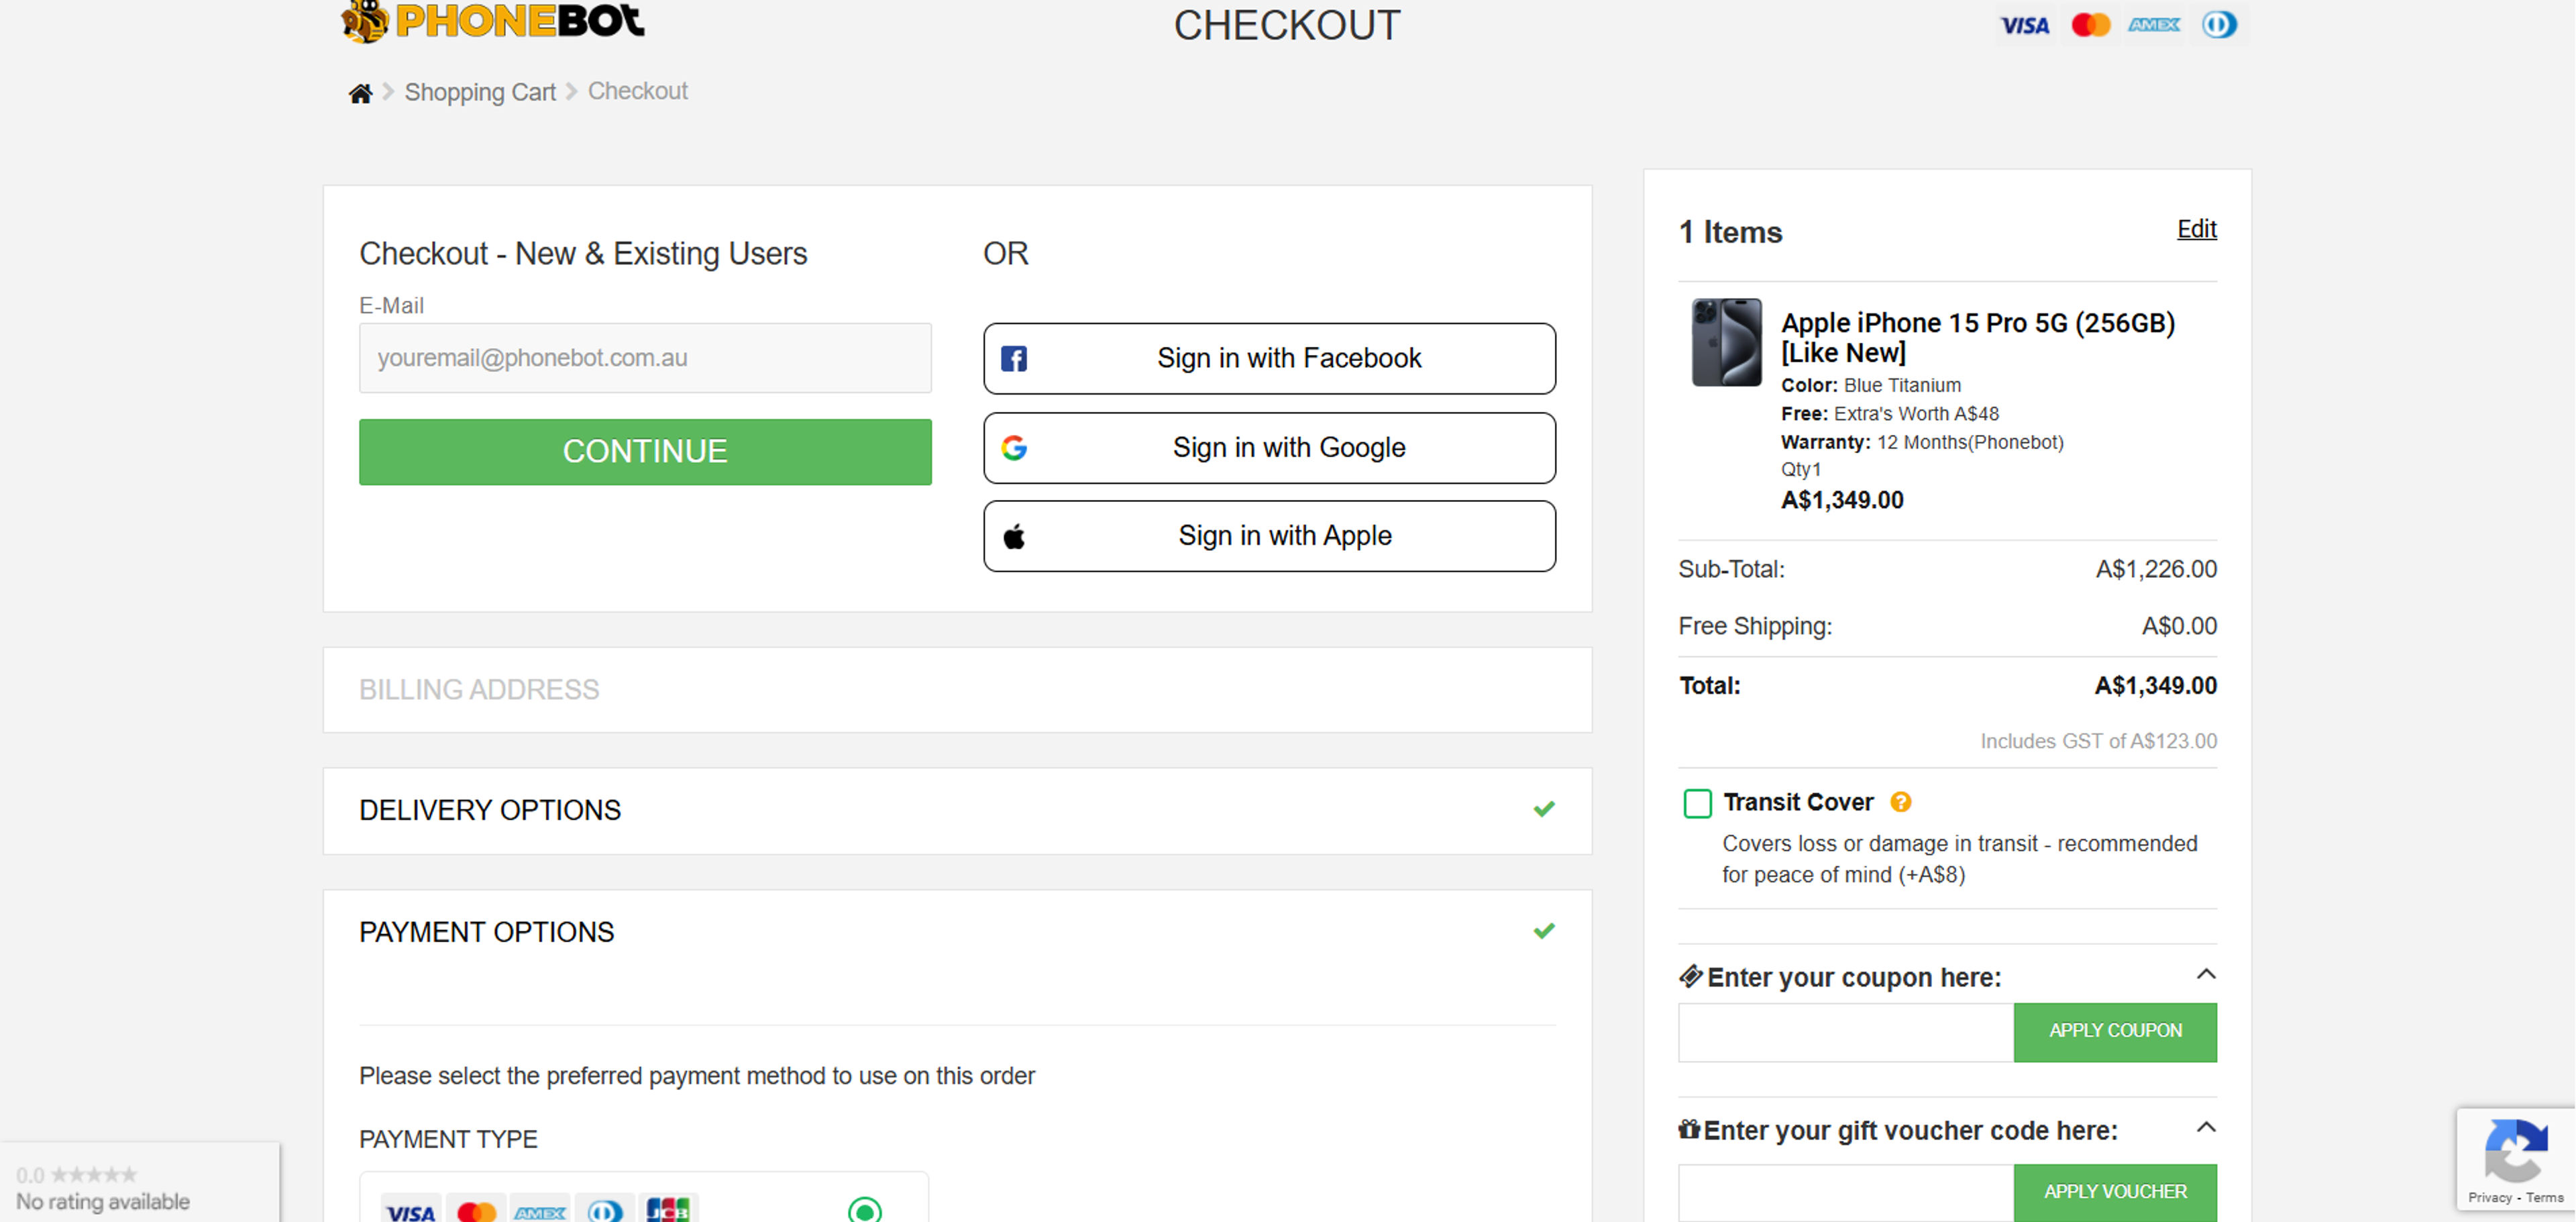Viewport: 2576px width, 1222px height.
Task: Open reCAPTCHA Terms link
Action: (x=2544, y=1197)
